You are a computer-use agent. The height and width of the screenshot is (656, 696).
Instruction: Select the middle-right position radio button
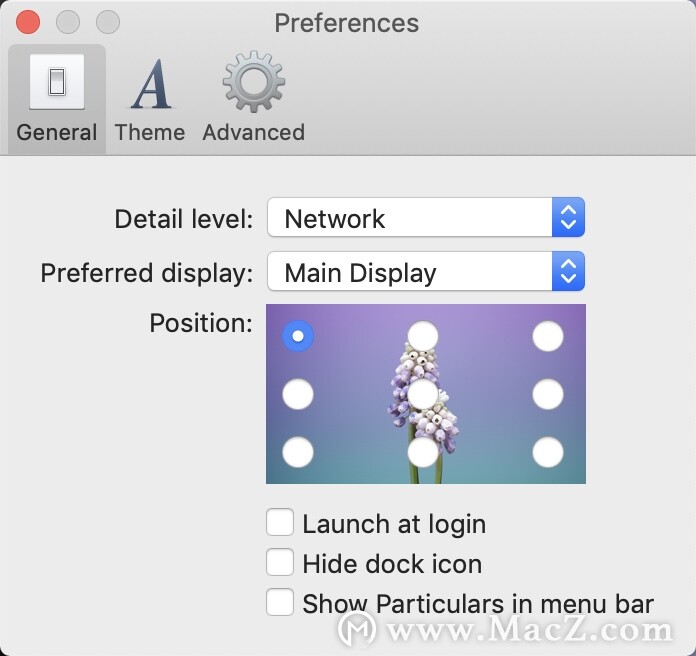548,394
